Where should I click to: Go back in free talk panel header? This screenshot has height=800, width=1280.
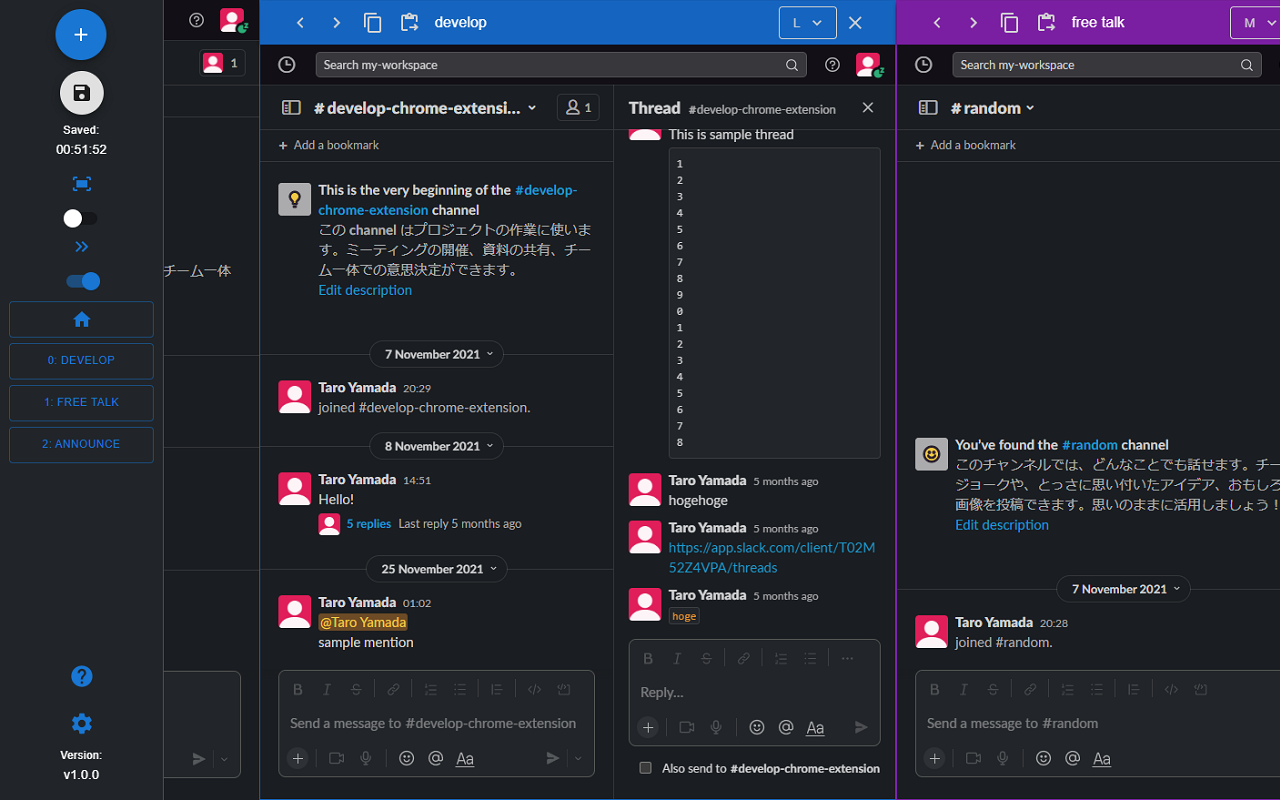coord(937,22)
